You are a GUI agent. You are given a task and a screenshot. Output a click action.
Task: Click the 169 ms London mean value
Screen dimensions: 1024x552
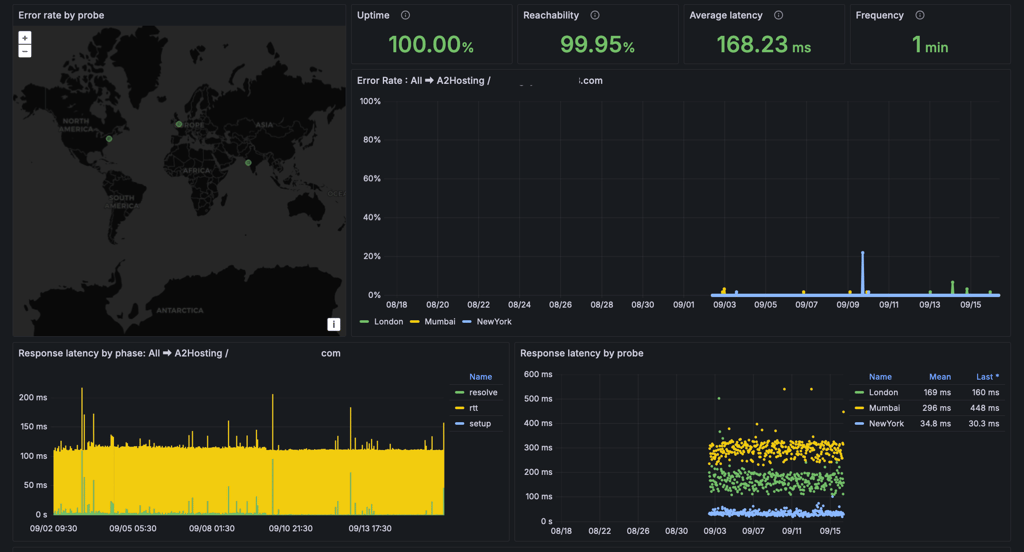(937, 393)
